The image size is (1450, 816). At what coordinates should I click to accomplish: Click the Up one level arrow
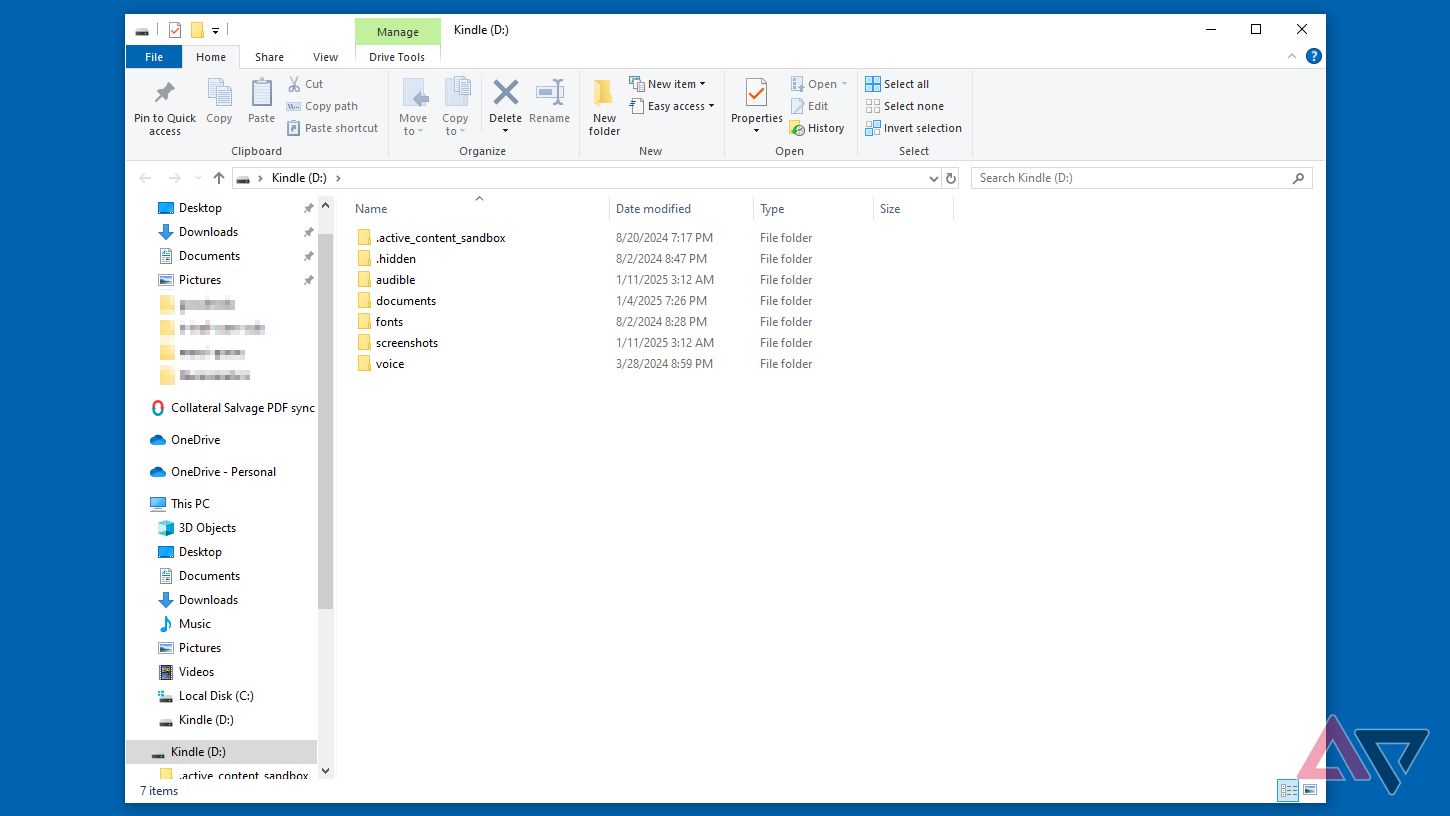[x=219, y=178]
